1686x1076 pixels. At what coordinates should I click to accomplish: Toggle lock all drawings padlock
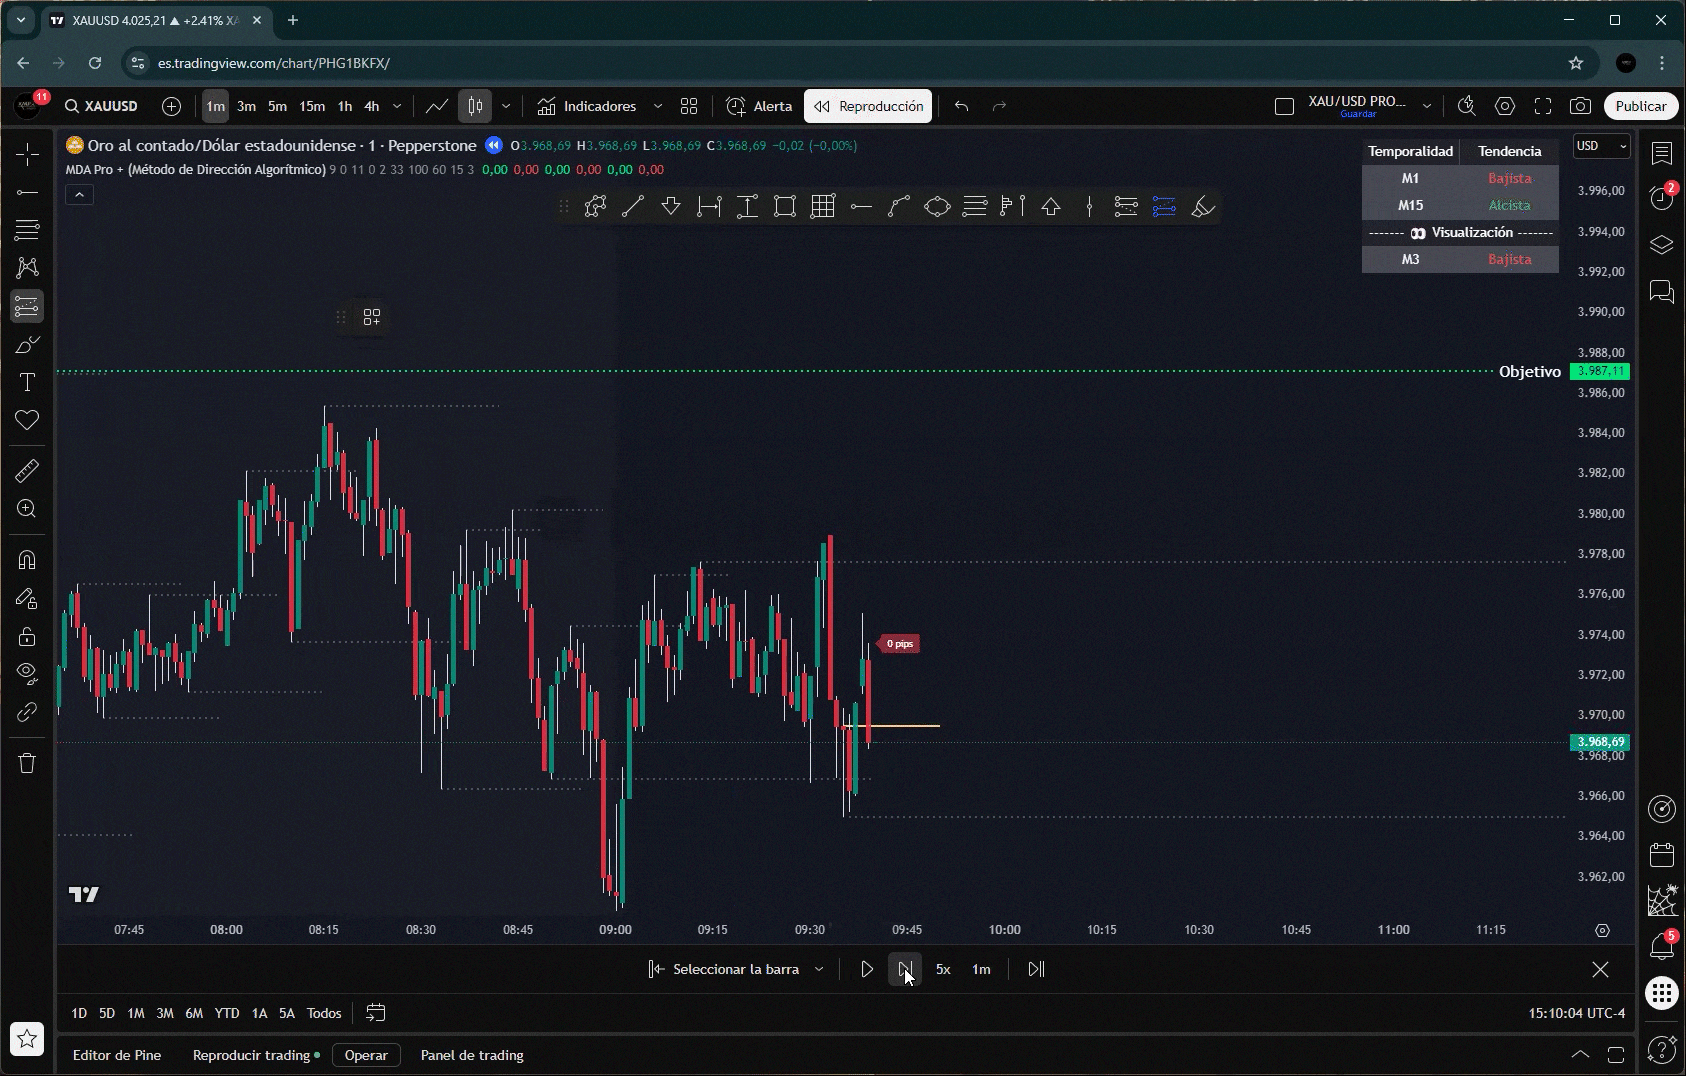[27, 637]
